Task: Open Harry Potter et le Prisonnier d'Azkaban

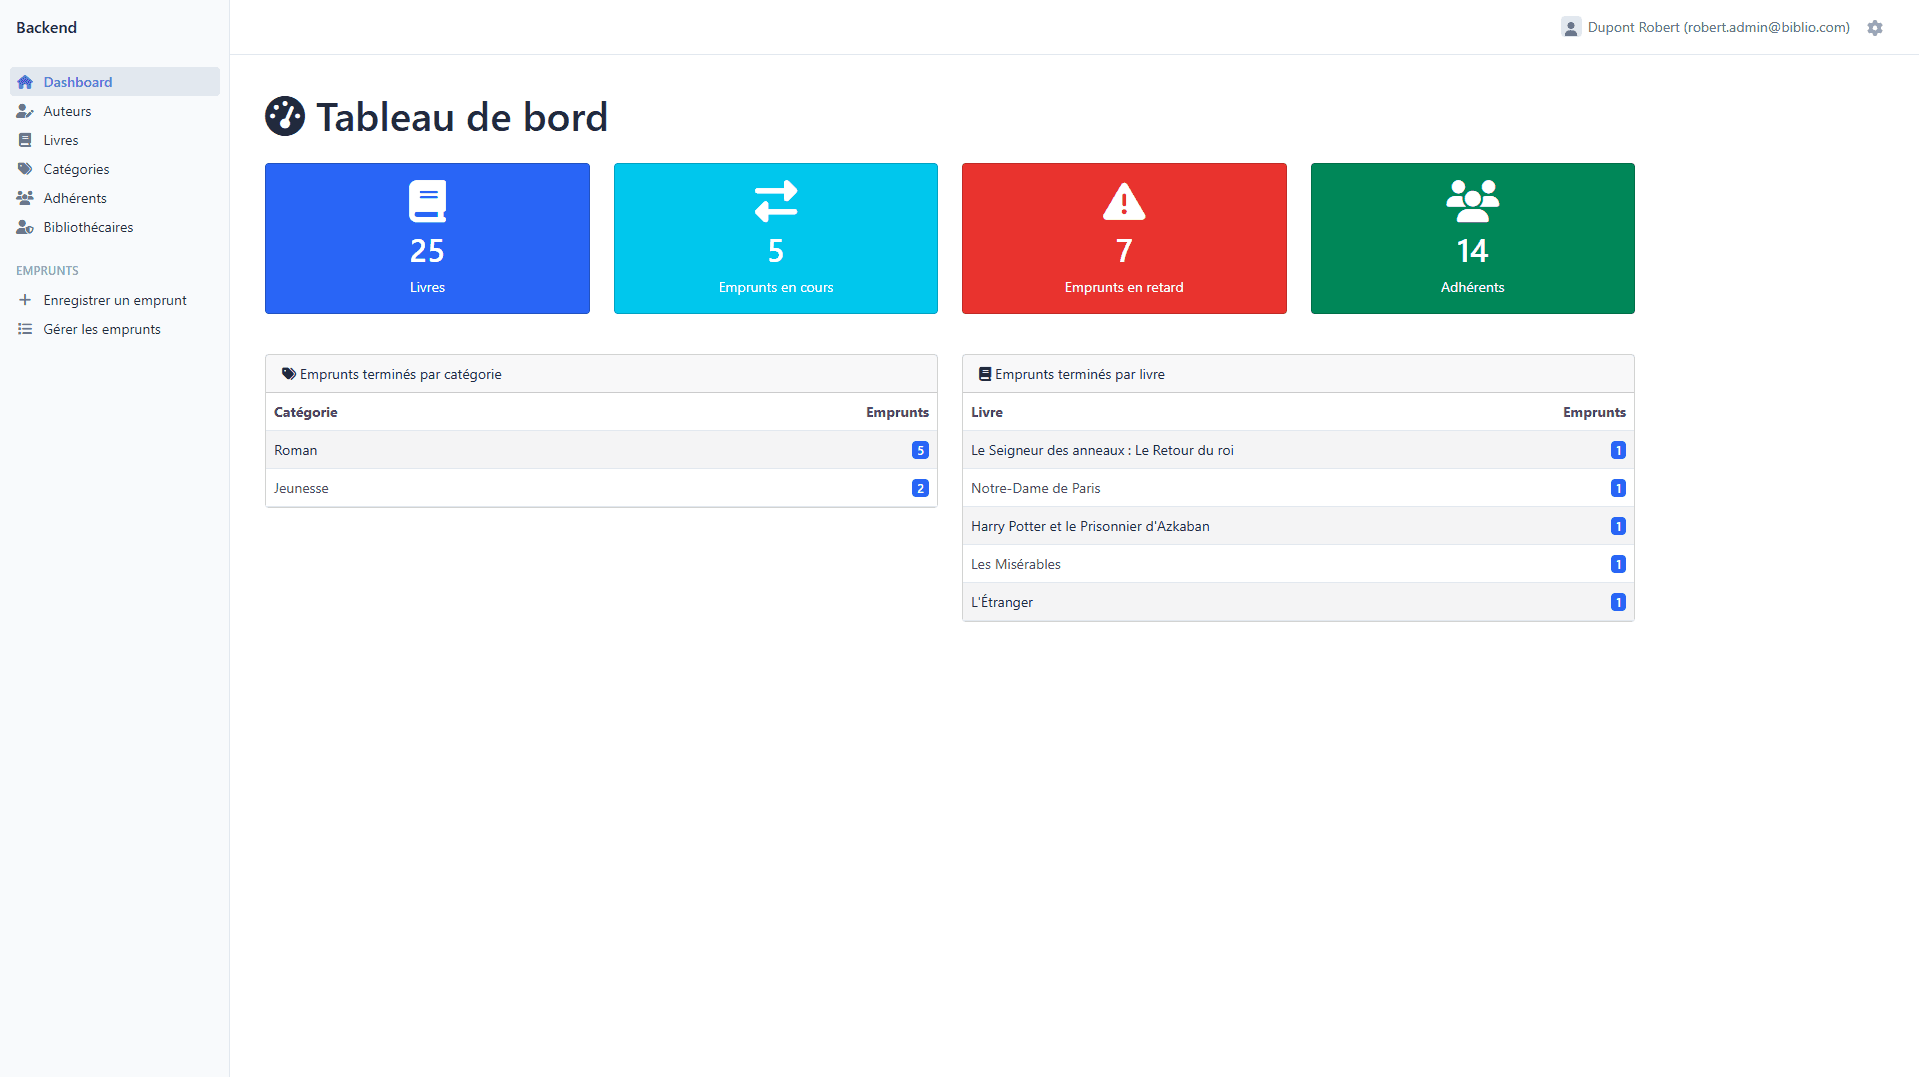Action: (1090, 526)
